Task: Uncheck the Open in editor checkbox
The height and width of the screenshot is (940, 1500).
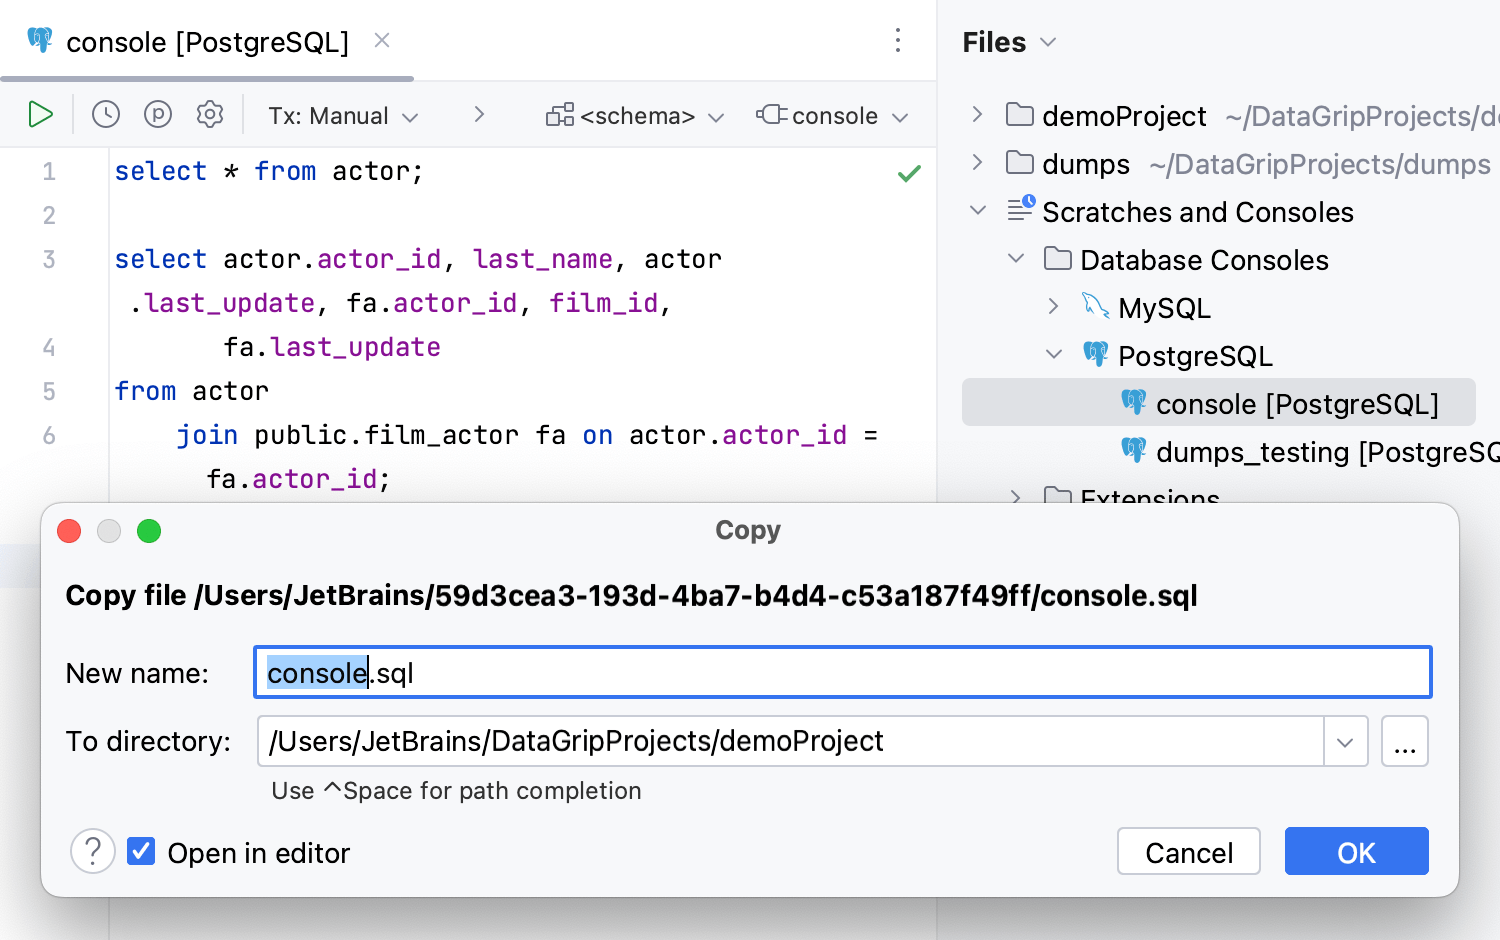Action: point(141,852)
